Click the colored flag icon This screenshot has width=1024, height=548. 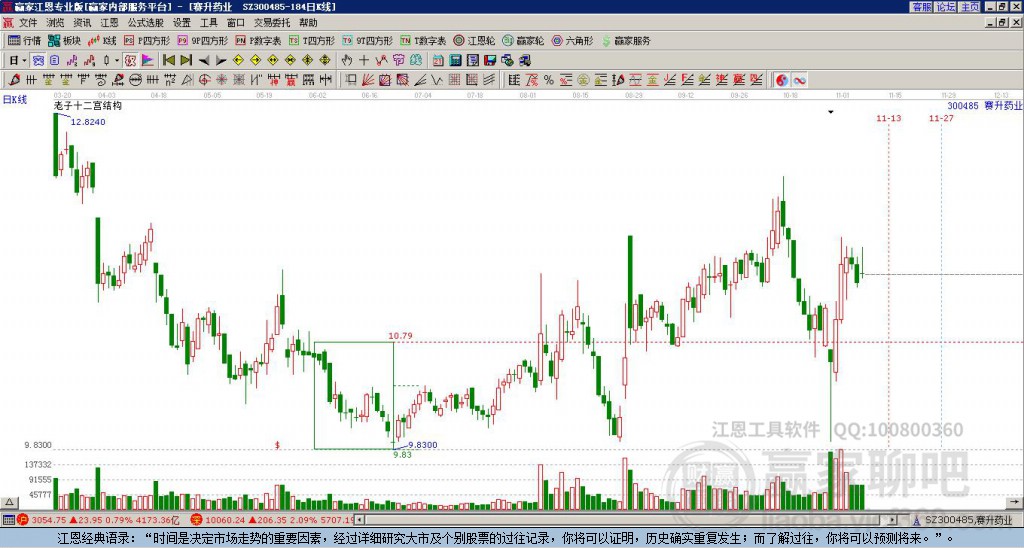coord(148,61)
